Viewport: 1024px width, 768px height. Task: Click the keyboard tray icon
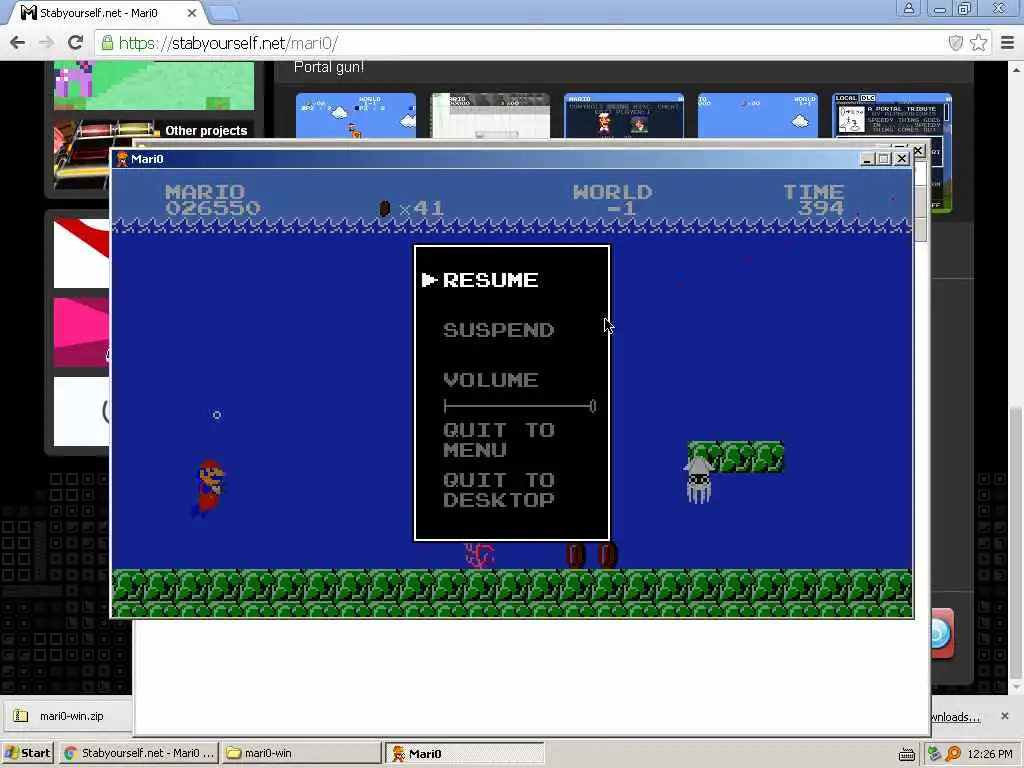tap(906, 754)
